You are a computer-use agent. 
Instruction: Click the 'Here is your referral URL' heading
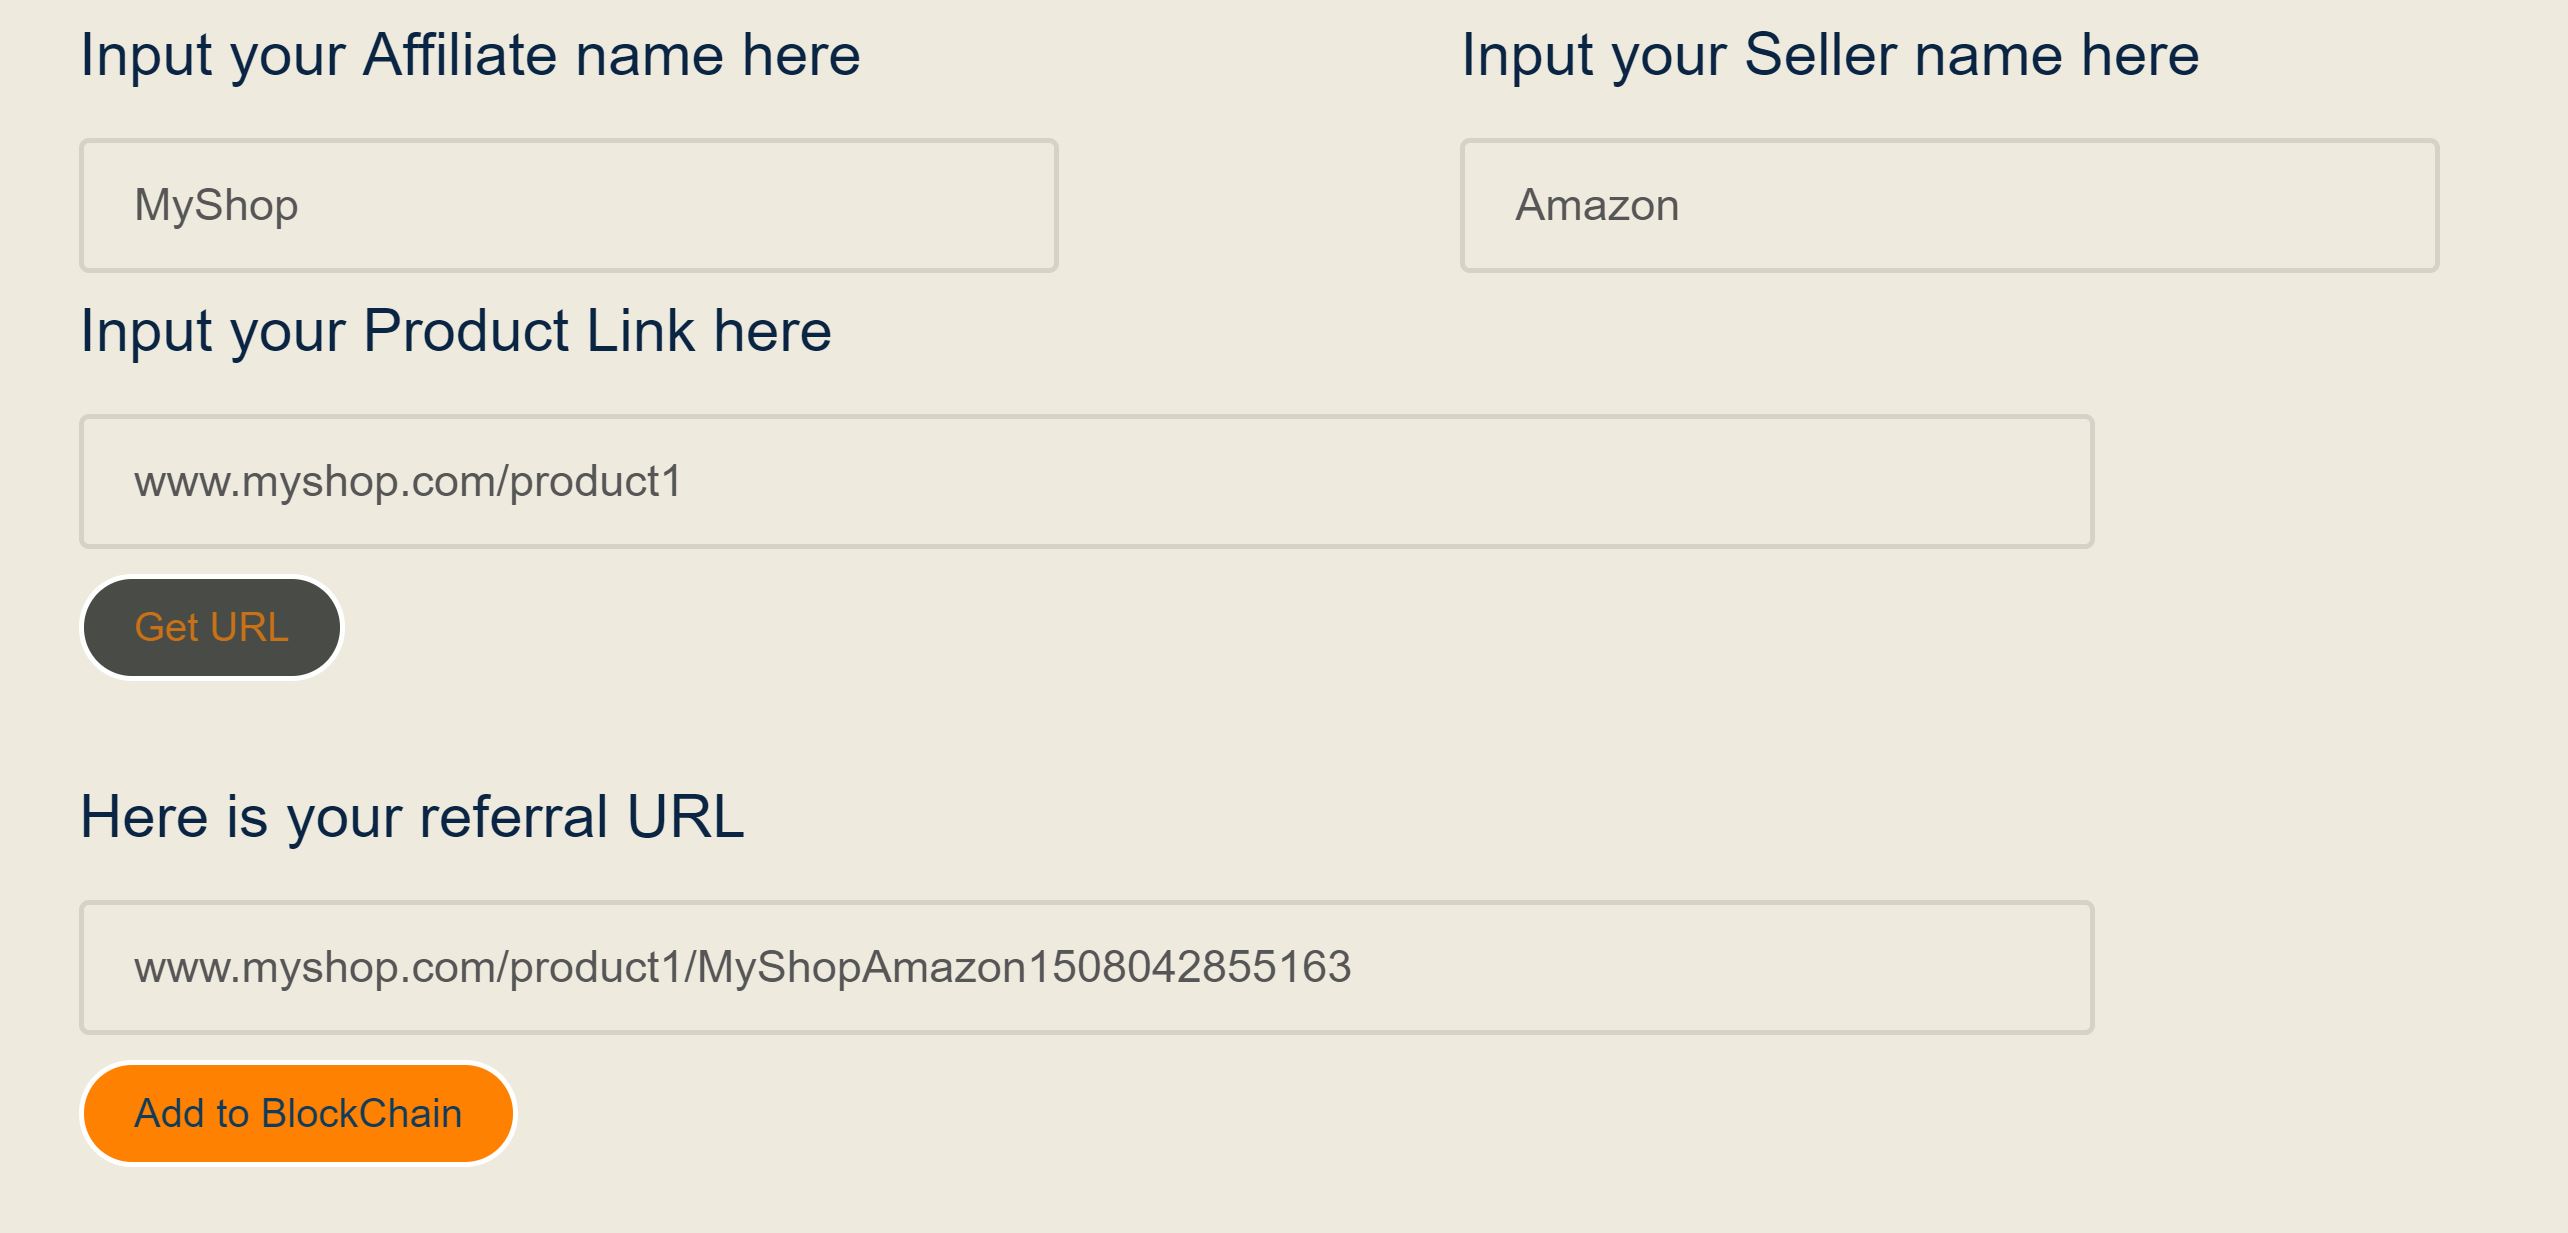click(412, 816)
